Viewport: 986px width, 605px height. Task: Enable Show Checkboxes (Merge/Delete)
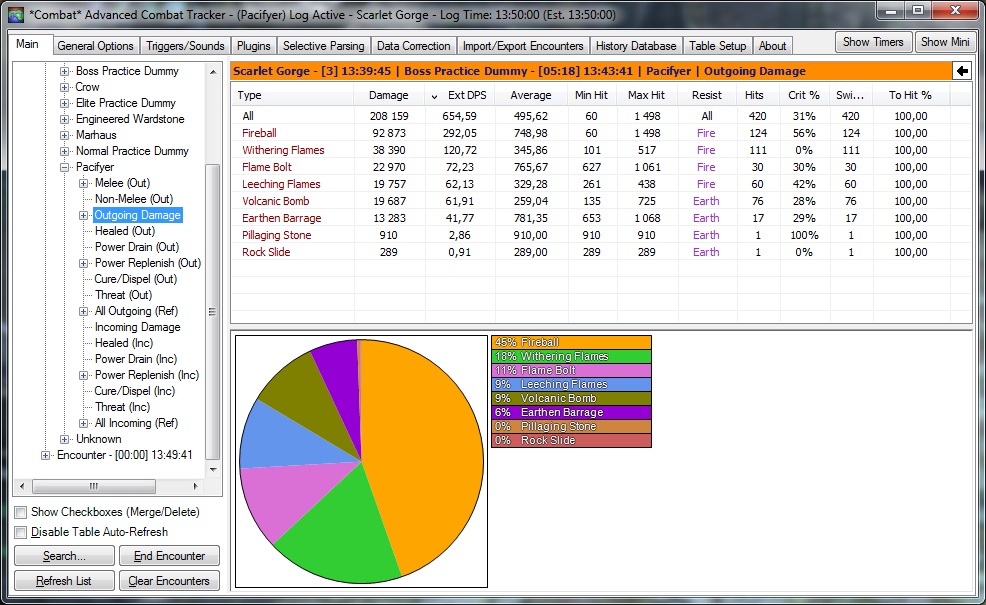pos(21,513)
